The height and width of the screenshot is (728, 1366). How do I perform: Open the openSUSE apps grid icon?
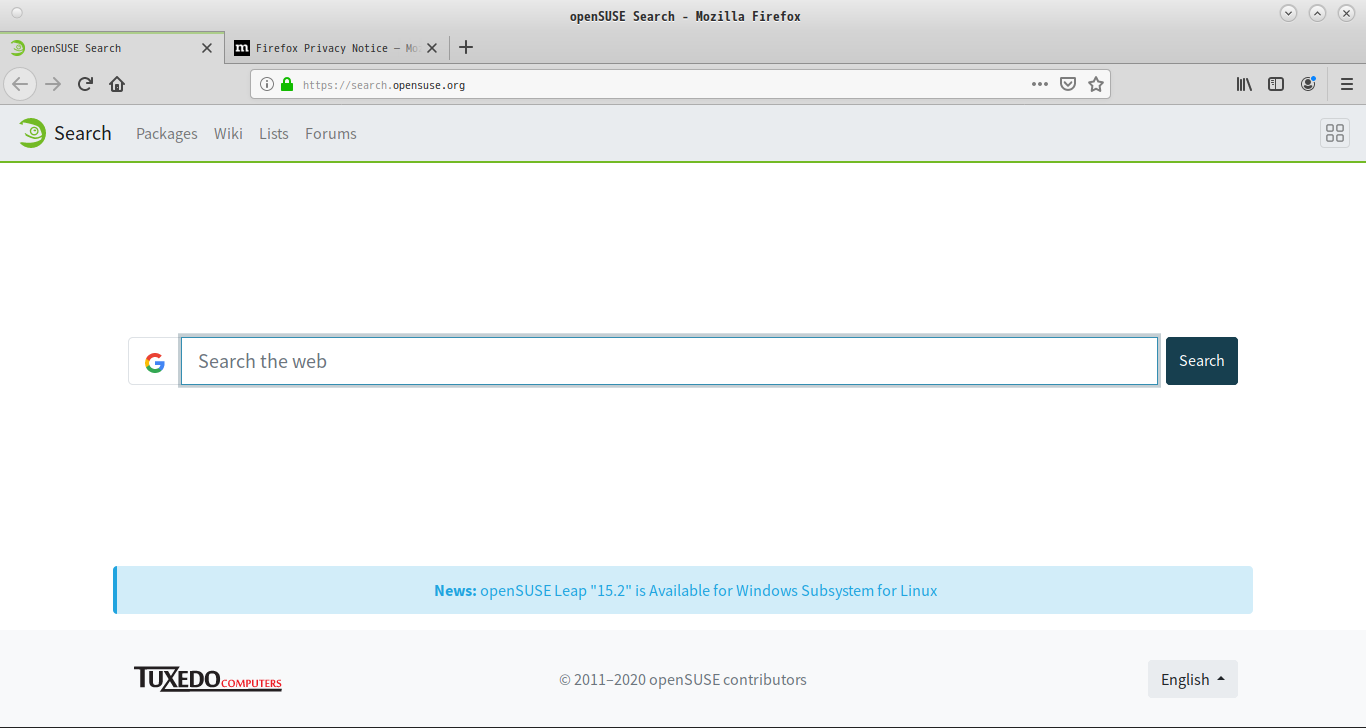1335,133
